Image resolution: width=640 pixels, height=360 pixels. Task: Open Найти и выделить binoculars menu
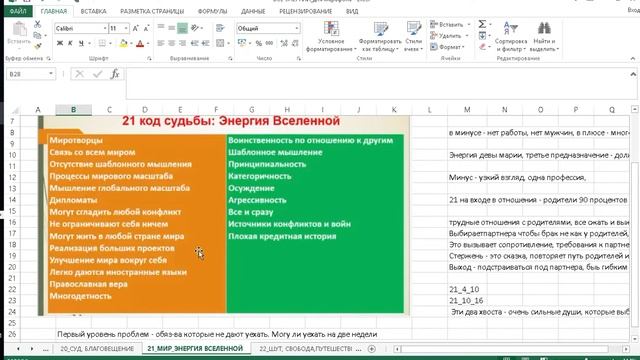(x=544, y=37)
